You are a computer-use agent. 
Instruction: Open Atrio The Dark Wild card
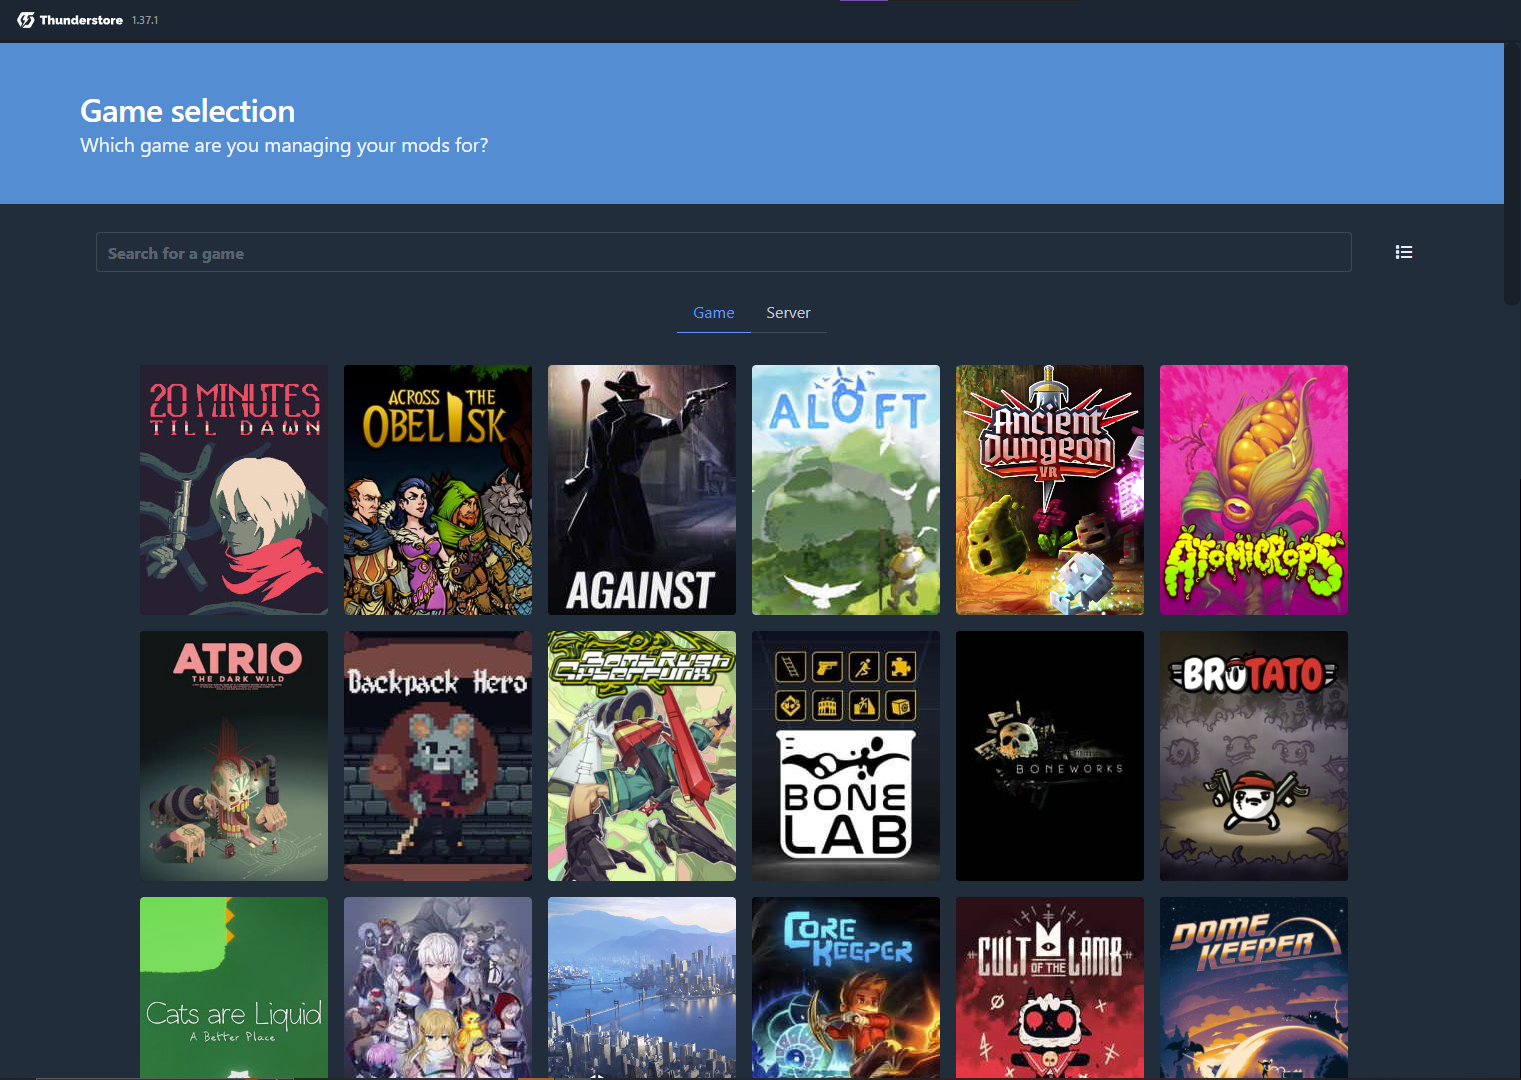point(234,756)
